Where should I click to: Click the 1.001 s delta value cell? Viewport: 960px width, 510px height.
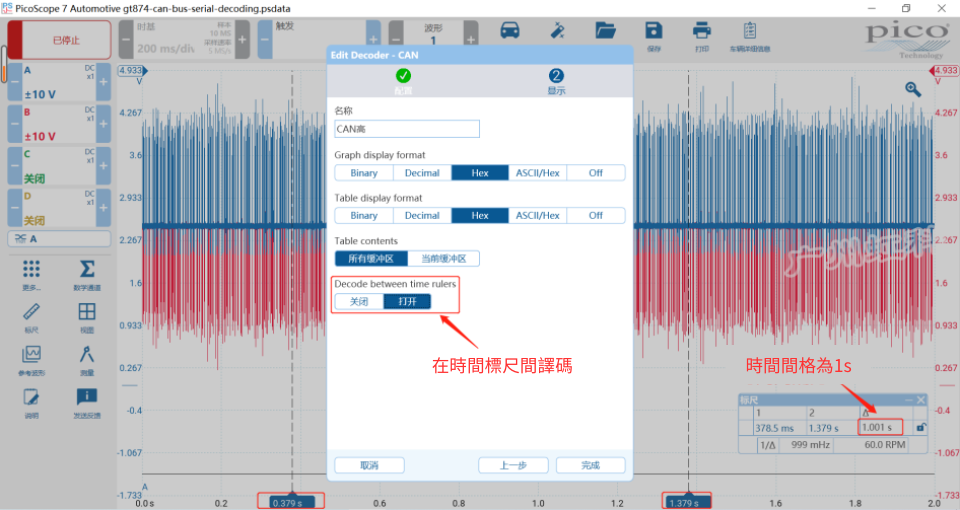point(880,427)
